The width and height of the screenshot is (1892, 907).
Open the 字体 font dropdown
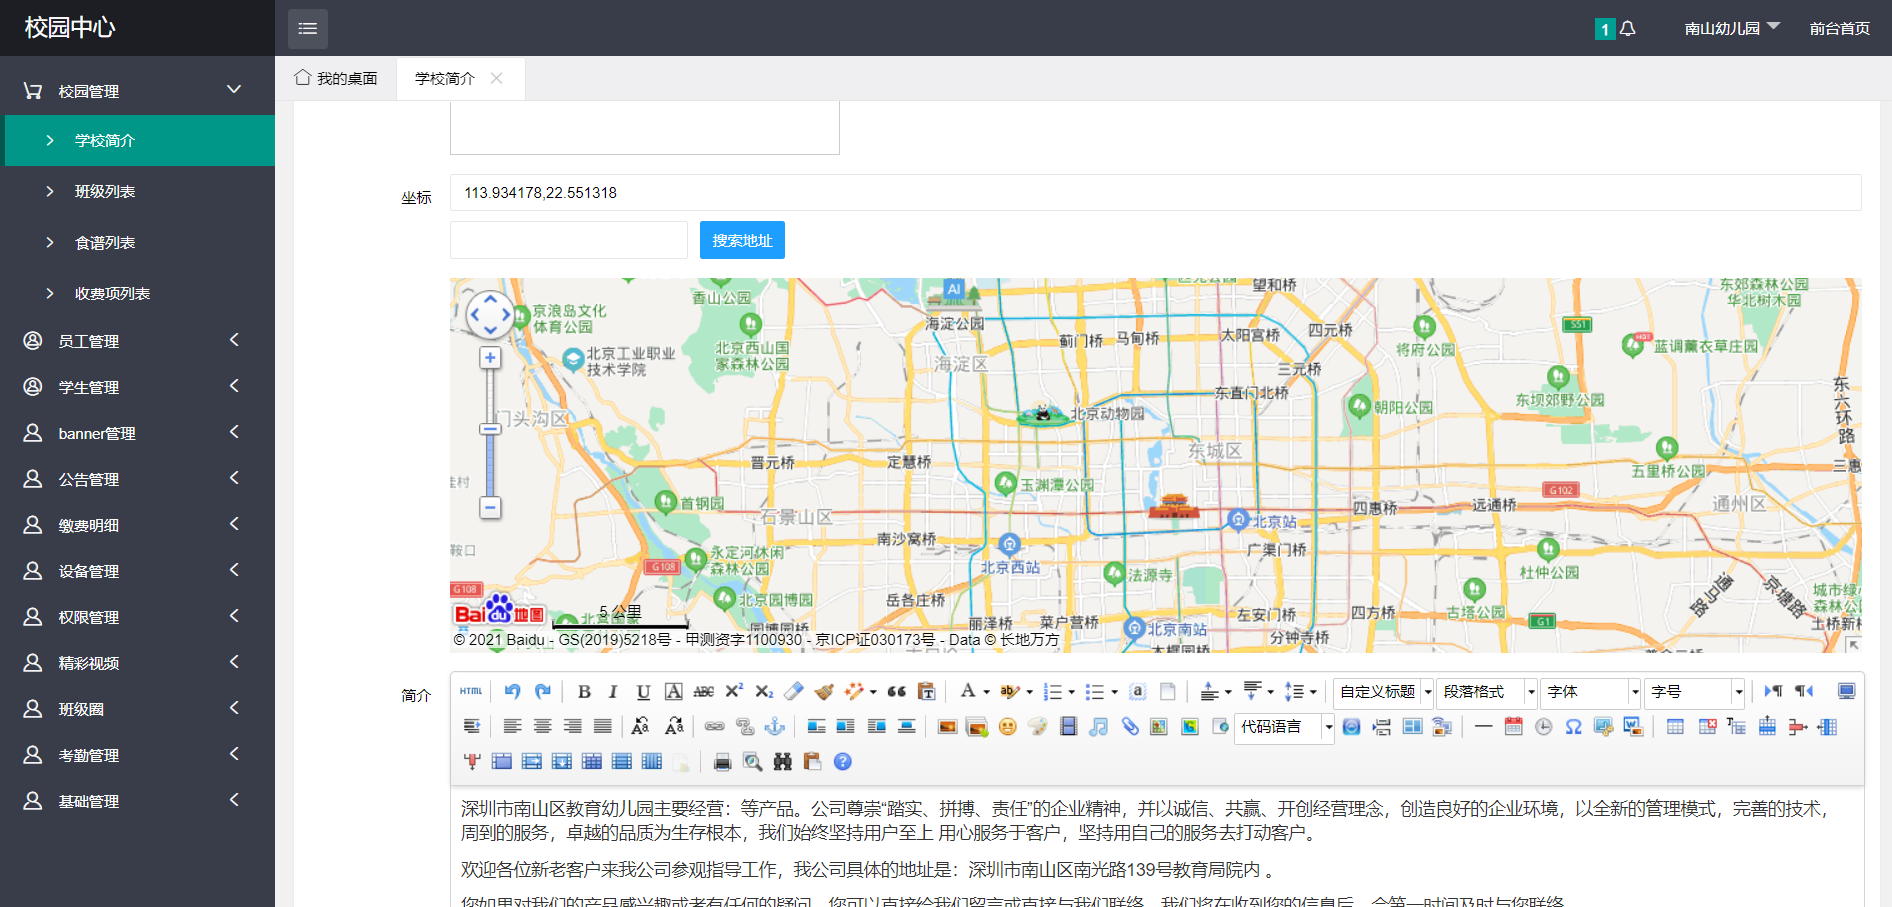click(1591, 692)
